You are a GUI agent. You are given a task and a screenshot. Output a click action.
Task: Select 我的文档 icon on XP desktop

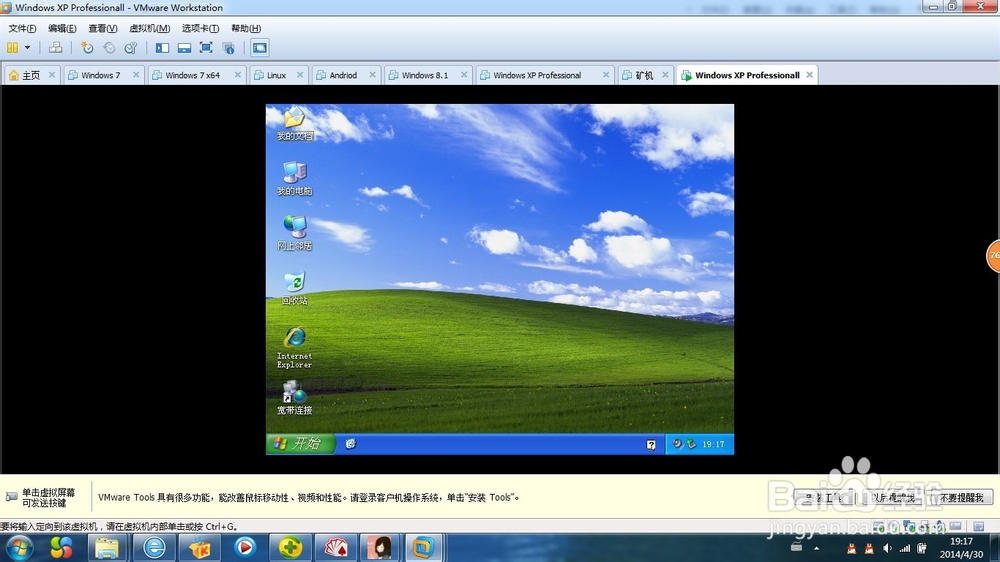tap(295, 124)
